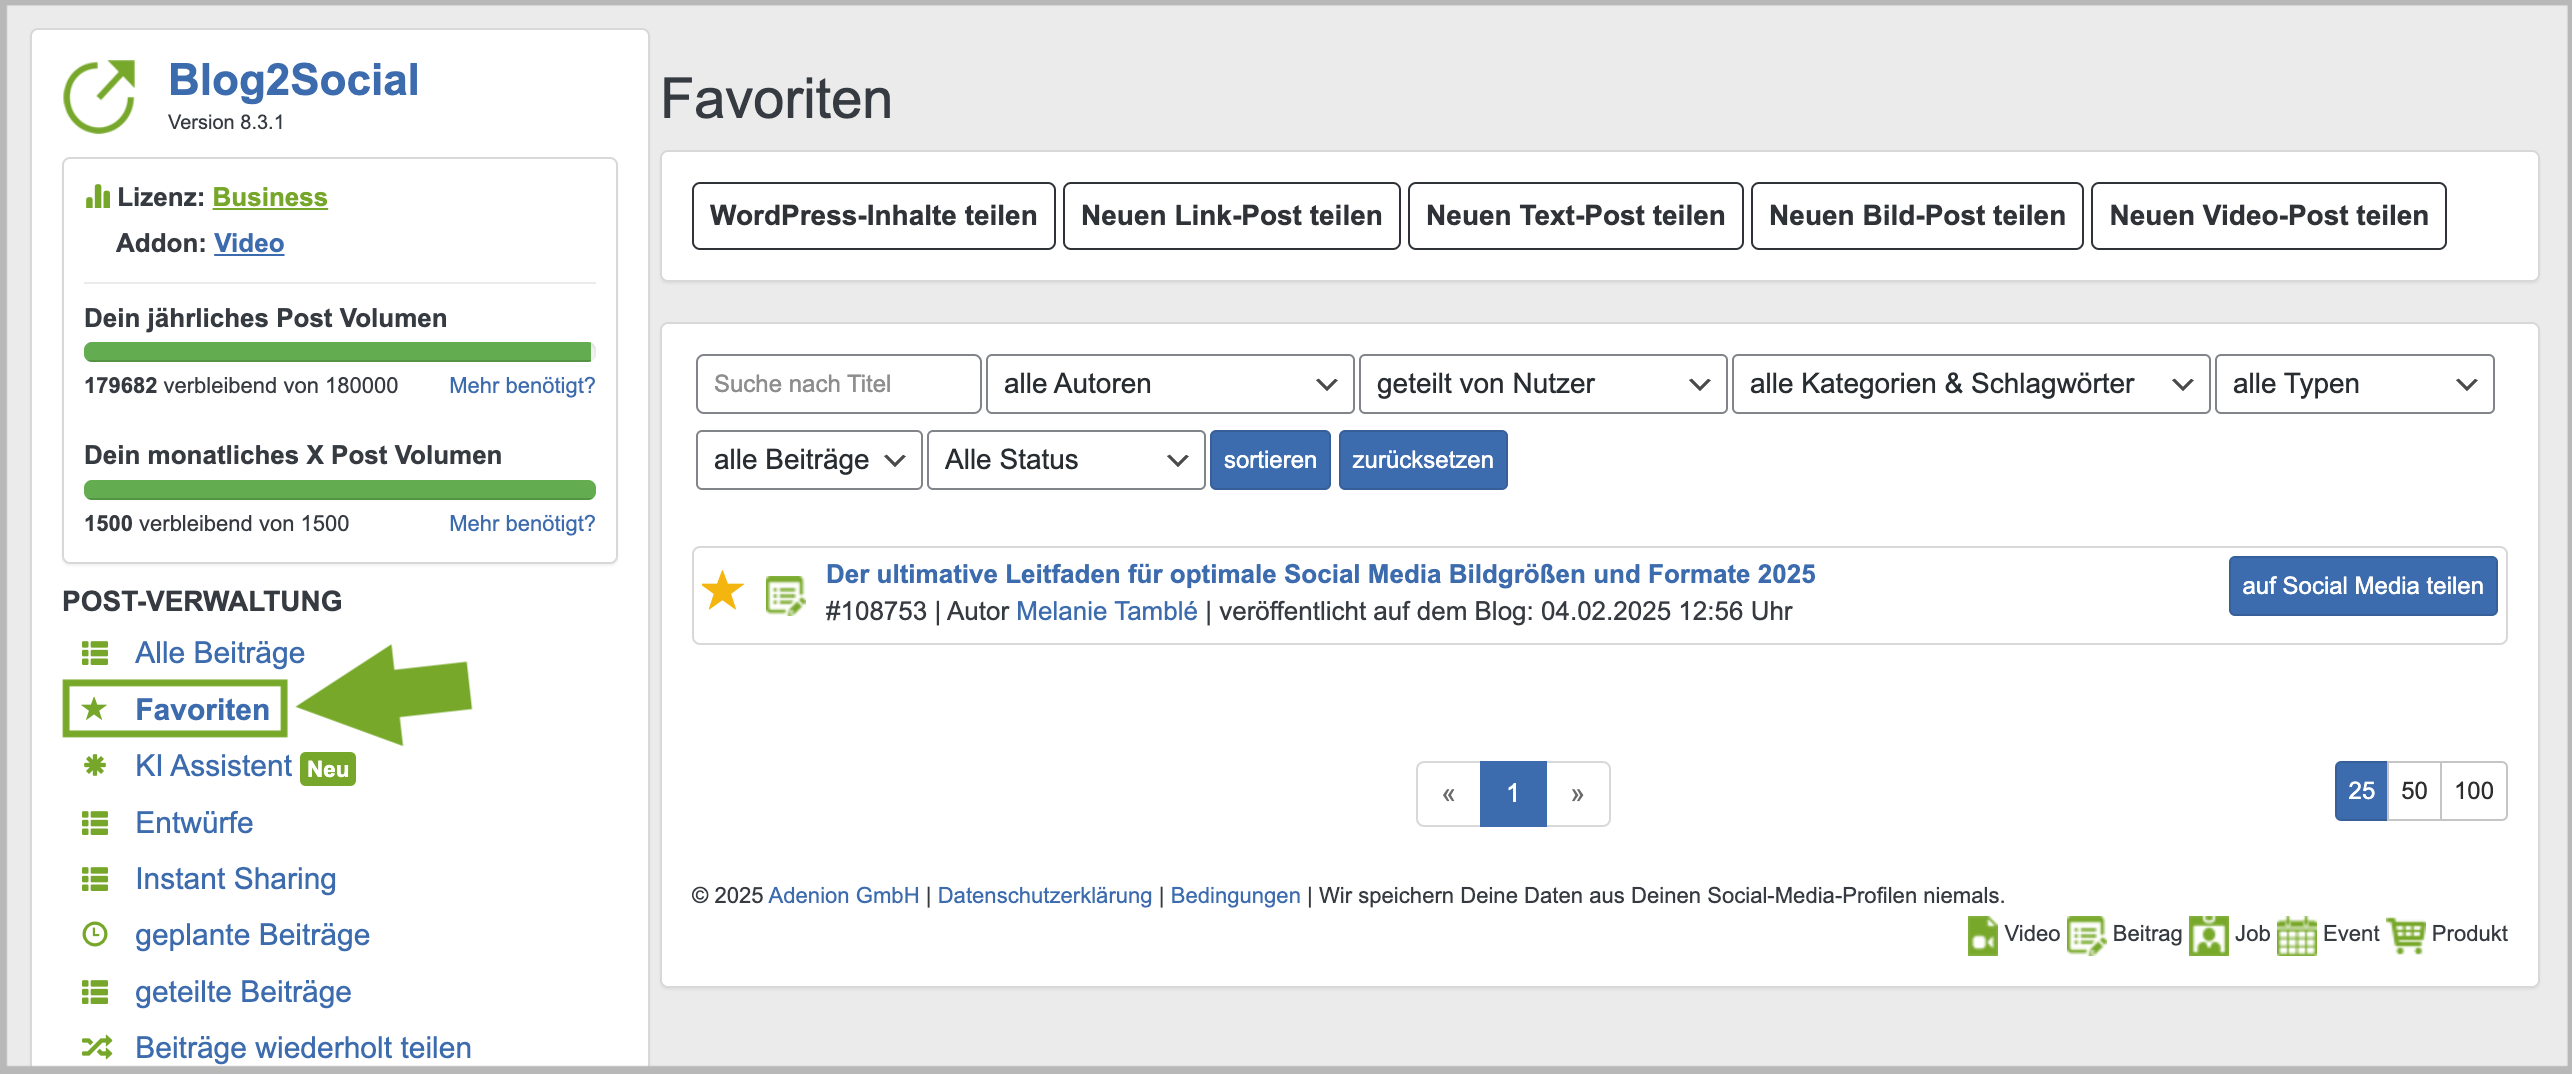Click the yearly post volume progress bar
Image resolution: width=2572 pixels, height=1074 pixels.
340,352
